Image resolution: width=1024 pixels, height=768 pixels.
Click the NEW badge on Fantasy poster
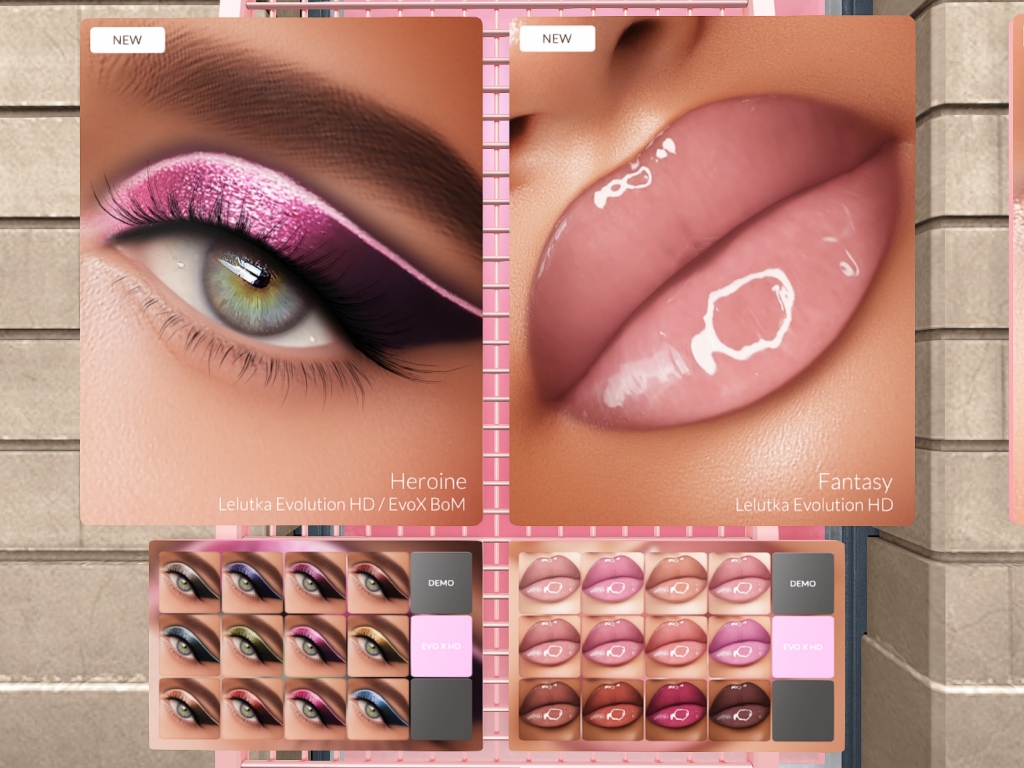pos(557,40)
